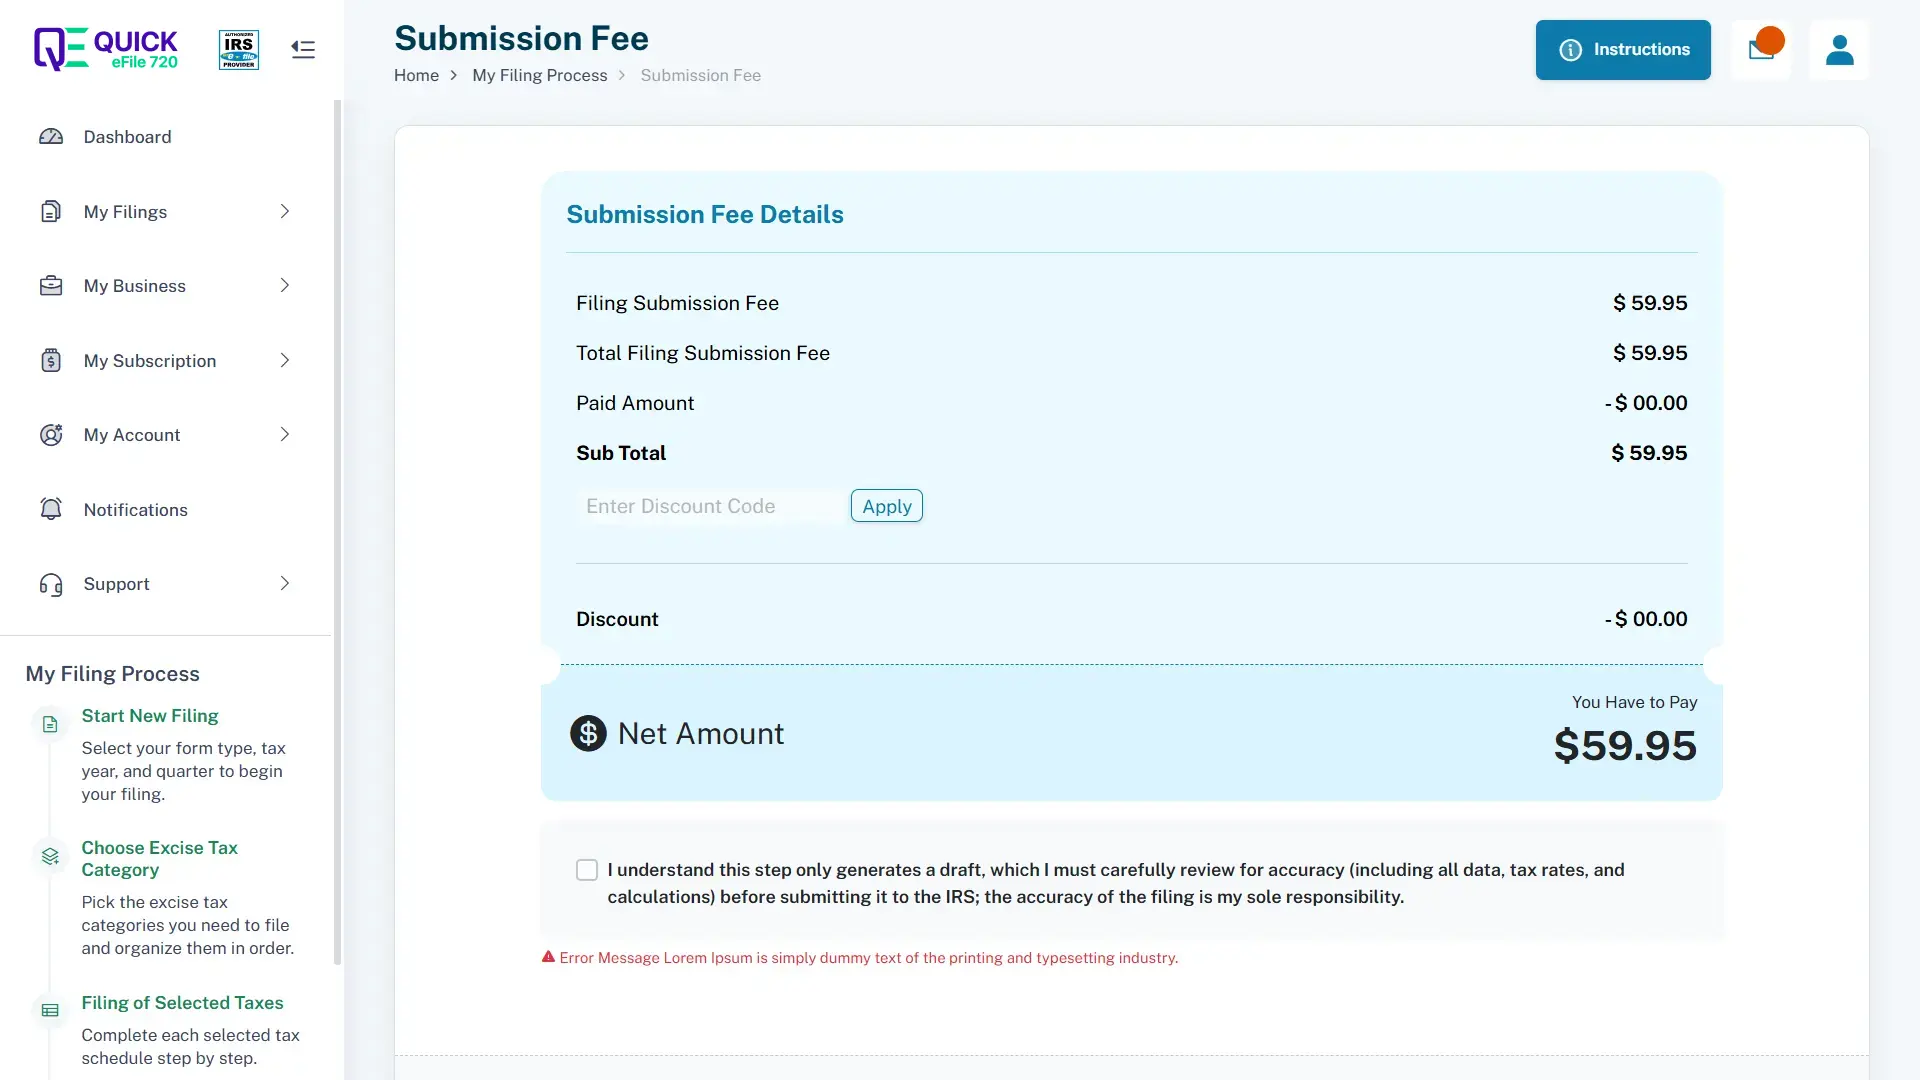Click the Instructions button
Screen dimensions: 1920x1080
point(1623,50)
